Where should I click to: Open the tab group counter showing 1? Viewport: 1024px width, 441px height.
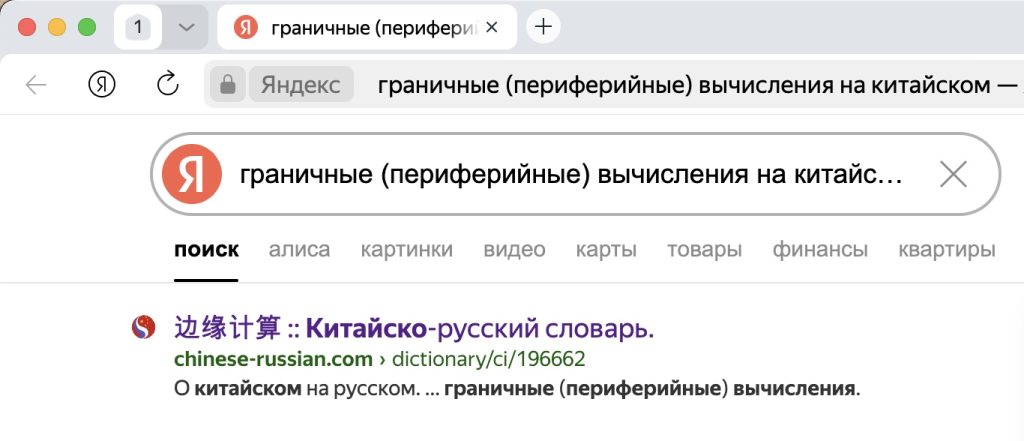(138, 27)
